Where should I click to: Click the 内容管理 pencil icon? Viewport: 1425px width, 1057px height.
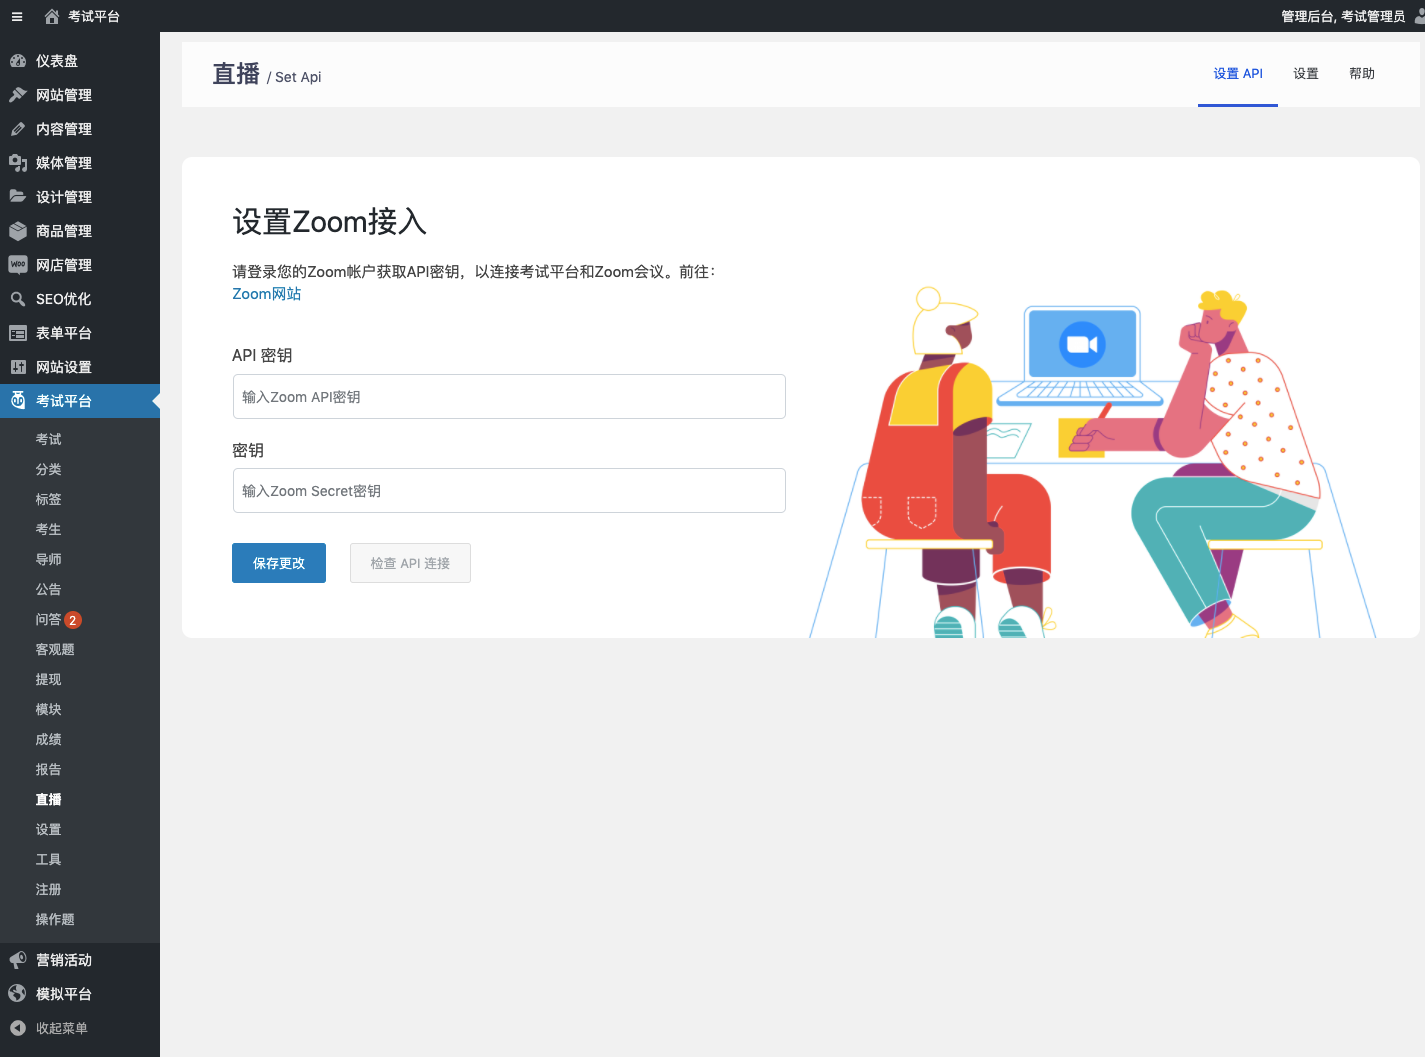[x=18, y=129]
